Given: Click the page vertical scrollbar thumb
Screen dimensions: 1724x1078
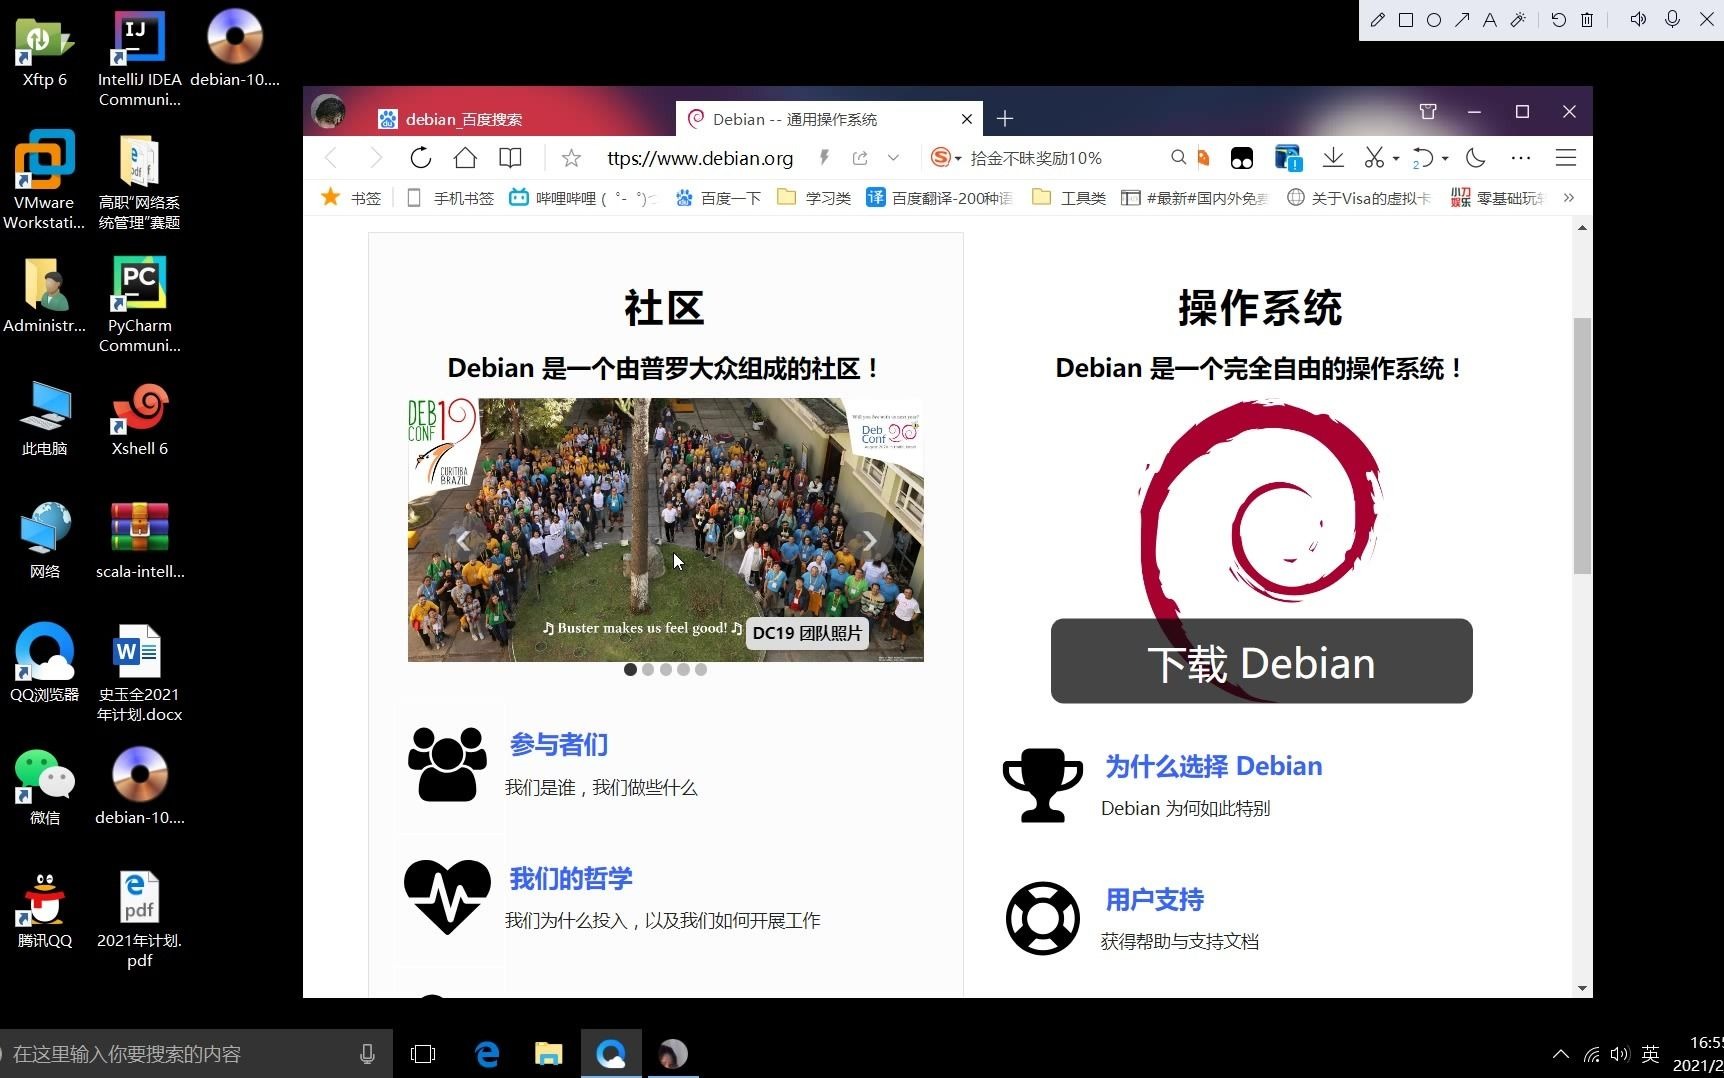Looking at the screenshot, I should 1582,446.
